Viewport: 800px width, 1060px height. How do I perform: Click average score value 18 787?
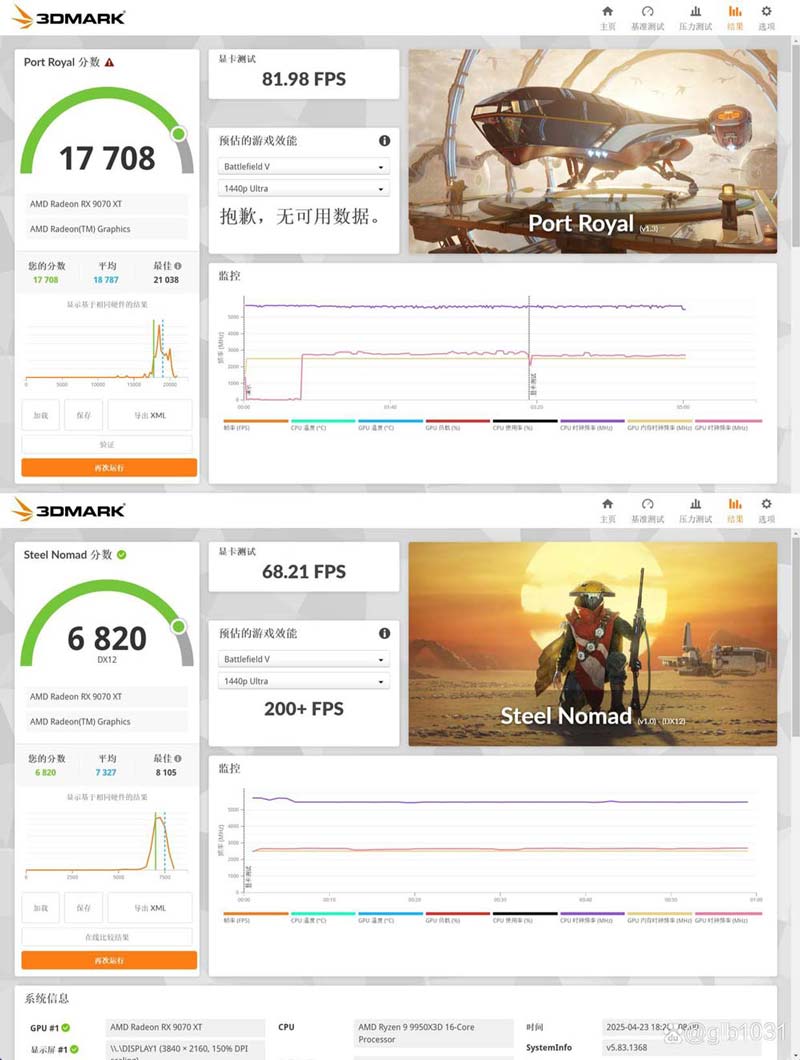(x=106, y=280)
